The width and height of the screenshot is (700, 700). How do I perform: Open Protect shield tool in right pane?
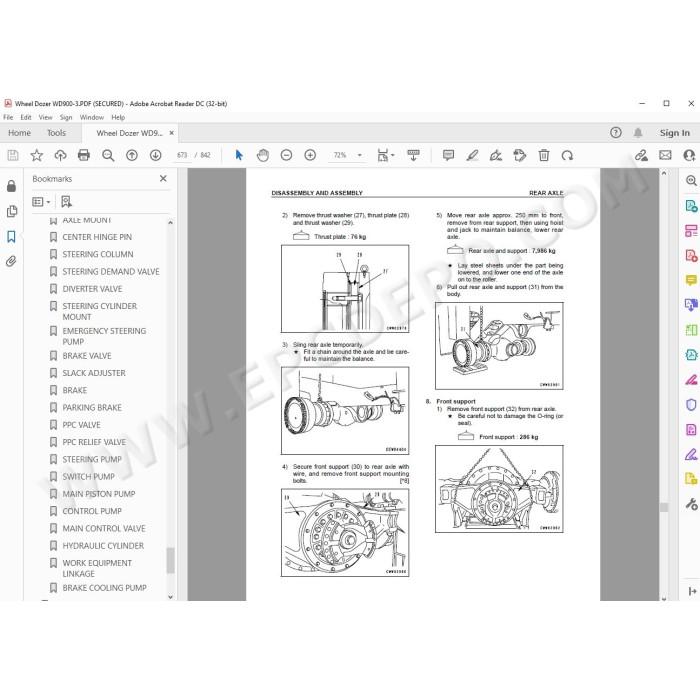point(691,404)
